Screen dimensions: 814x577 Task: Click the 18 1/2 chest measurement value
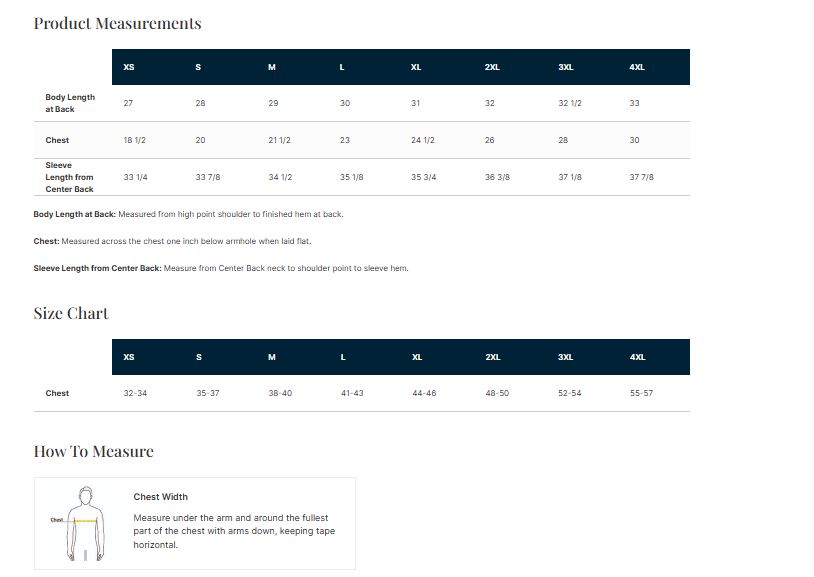click(x=135, y=140)
